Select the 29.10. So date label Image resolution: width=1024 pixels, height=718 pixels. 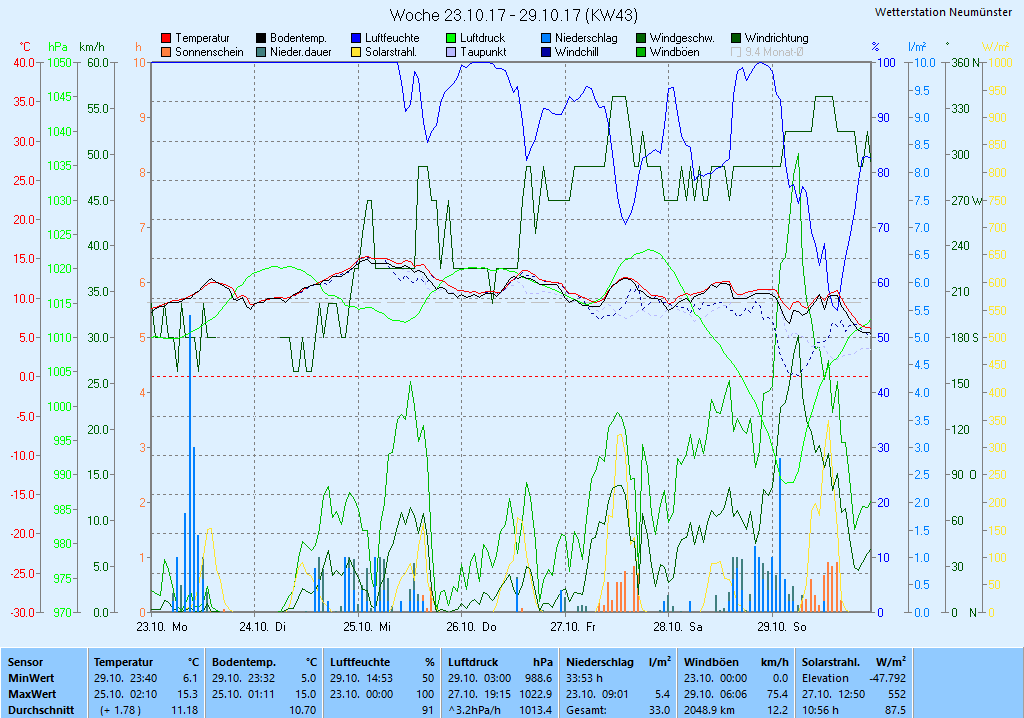(782, 627)
